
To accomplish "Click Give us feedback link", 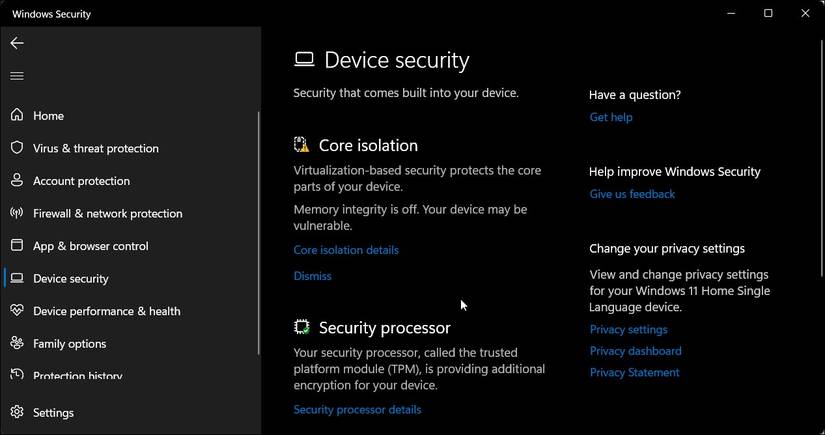I will pos(632,194).
